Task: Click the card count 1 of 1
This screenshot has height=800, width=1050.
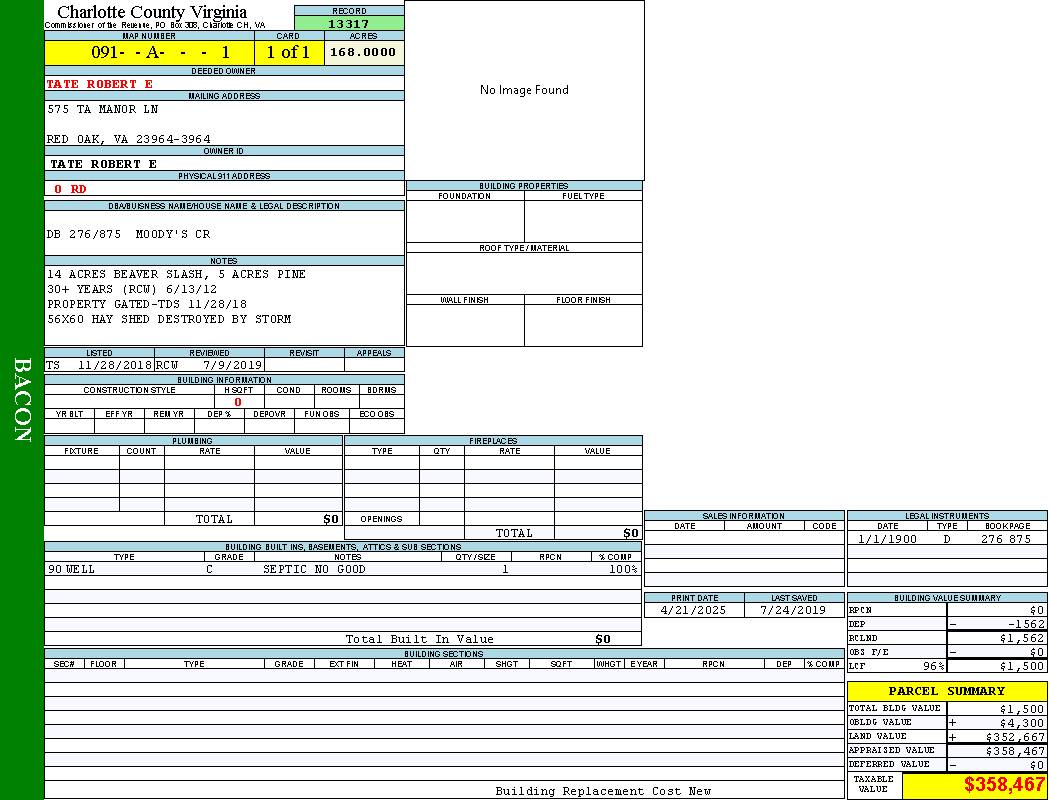Action: click(x=289, y=53)
